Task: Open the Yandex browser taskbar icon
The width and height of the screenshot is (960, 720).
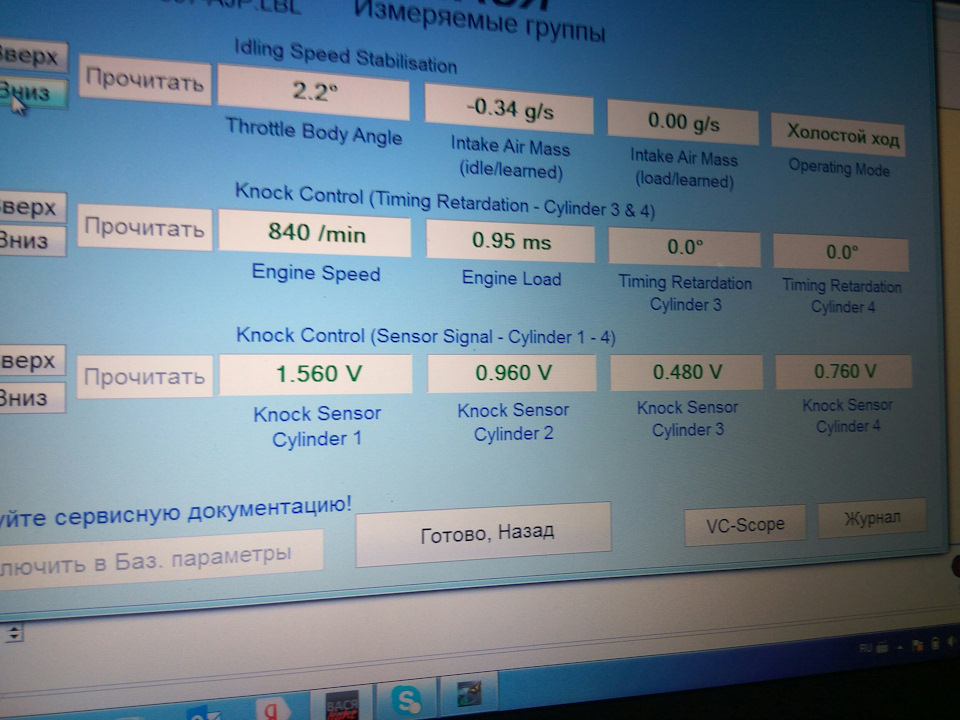Action: tap(271, 708)
